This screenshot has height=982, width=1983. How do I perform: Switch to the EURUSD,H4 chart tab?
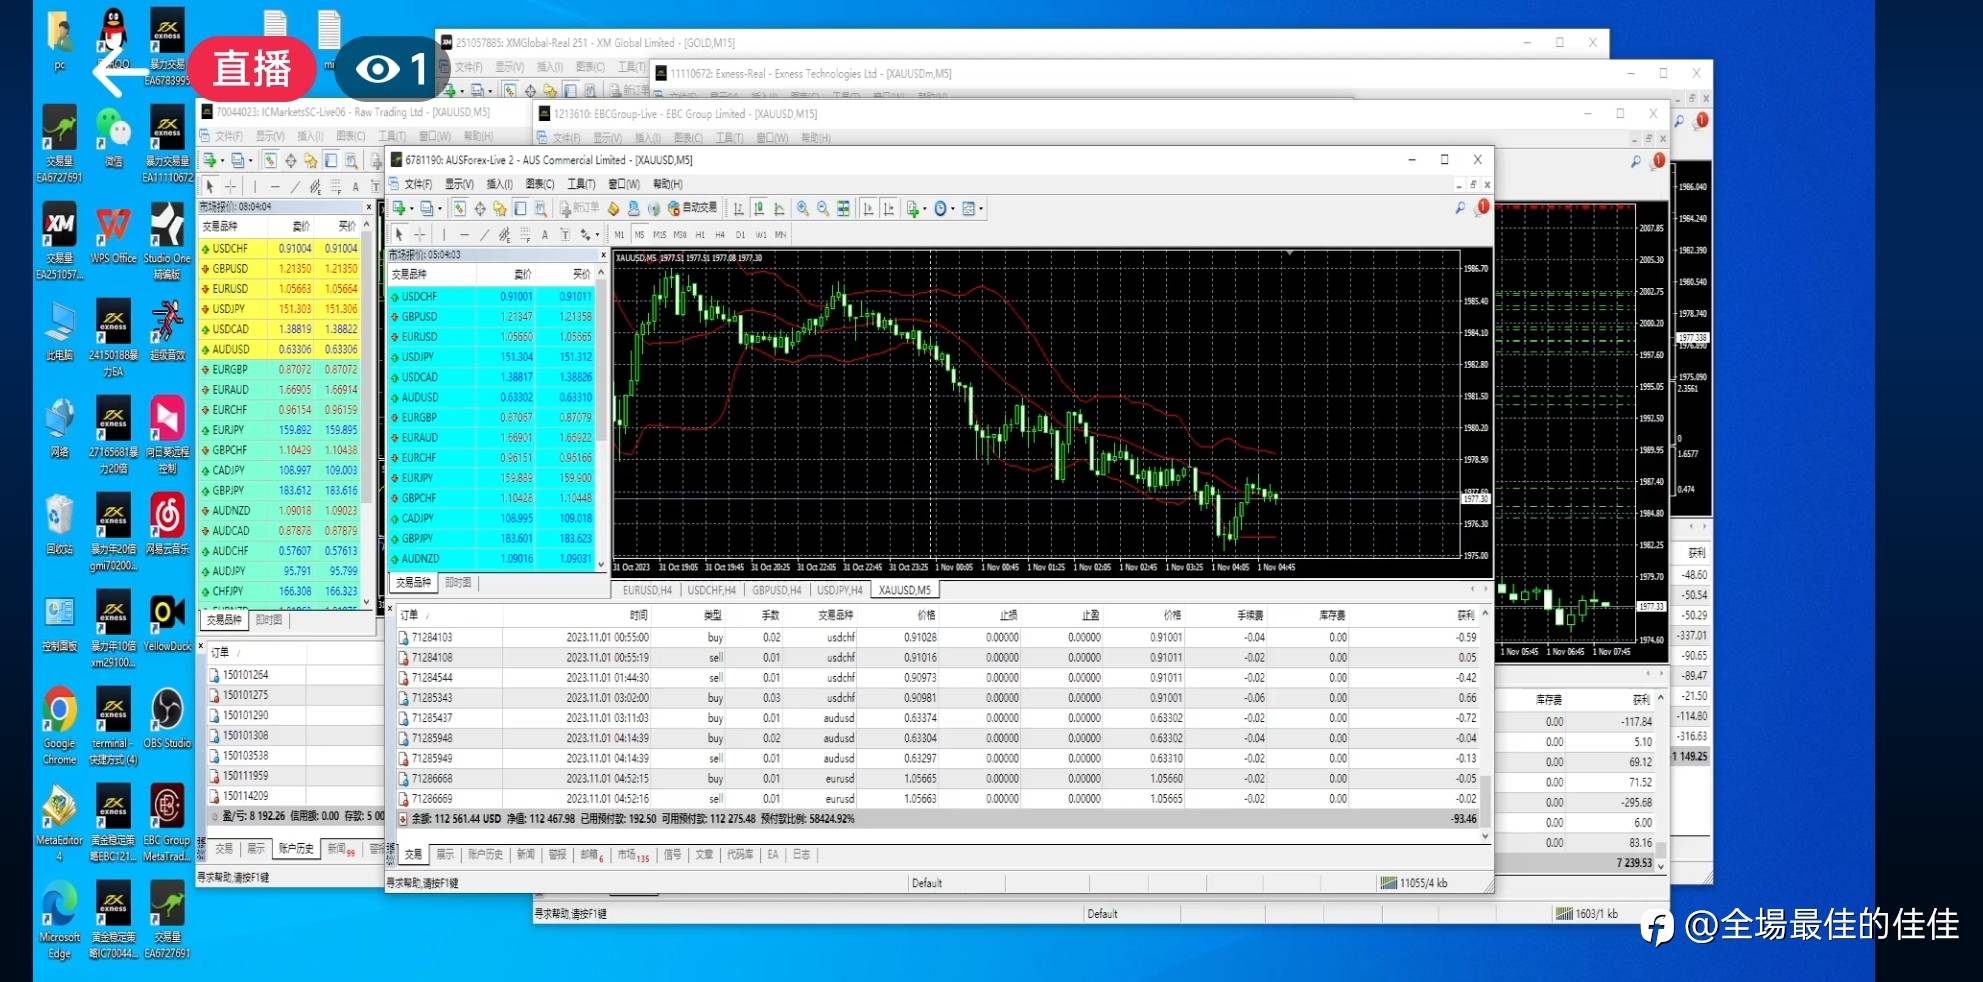tap(647, 590)
